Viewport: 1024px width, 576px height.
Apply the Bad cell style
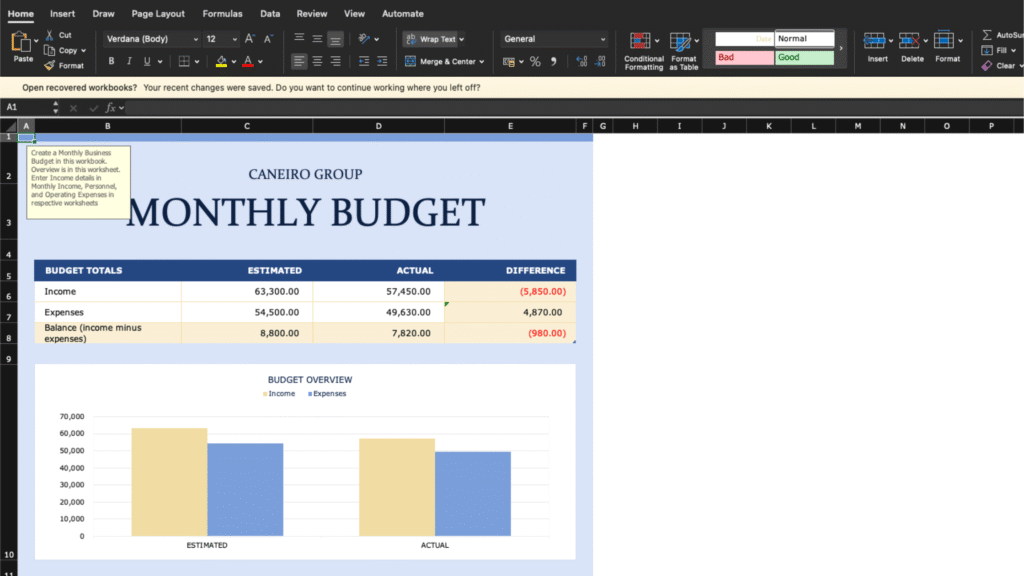click(x=744, y=57)
